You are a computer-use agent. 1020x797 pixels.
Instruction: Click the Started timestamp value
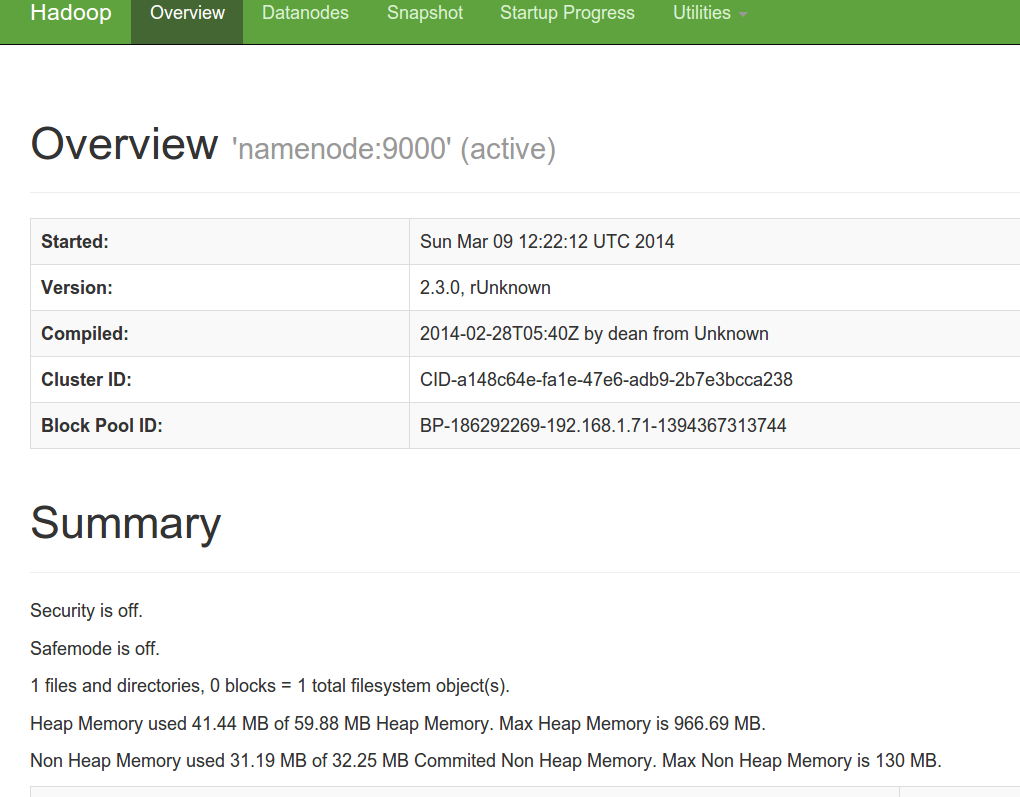tap(546, 241)
